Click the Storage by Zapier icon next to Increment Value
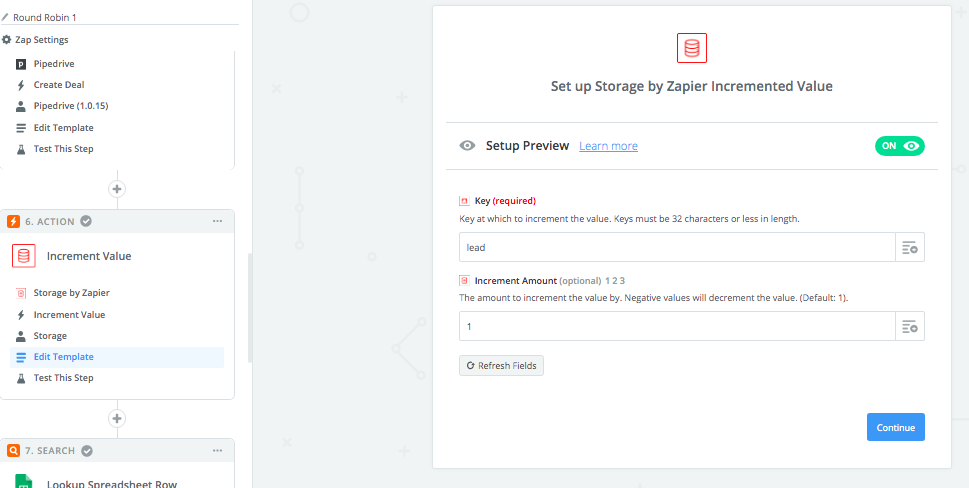 (23, 256)
